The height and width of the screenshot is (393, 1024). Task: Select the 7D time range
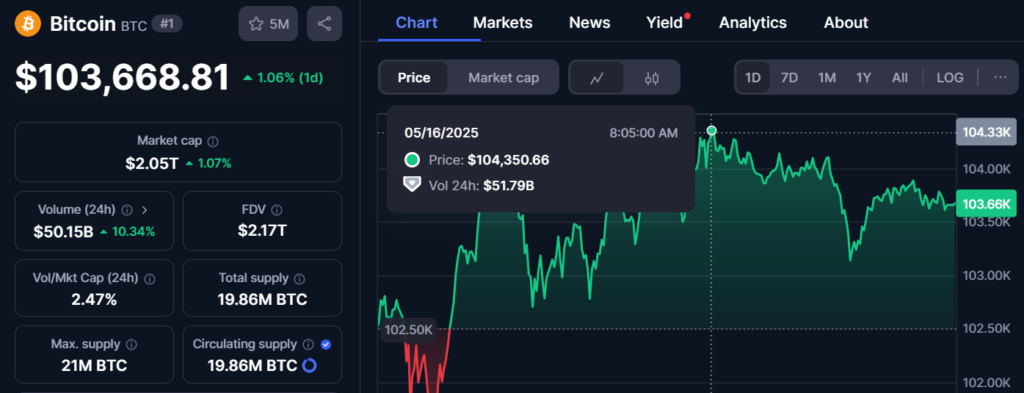tap(789, 78)
